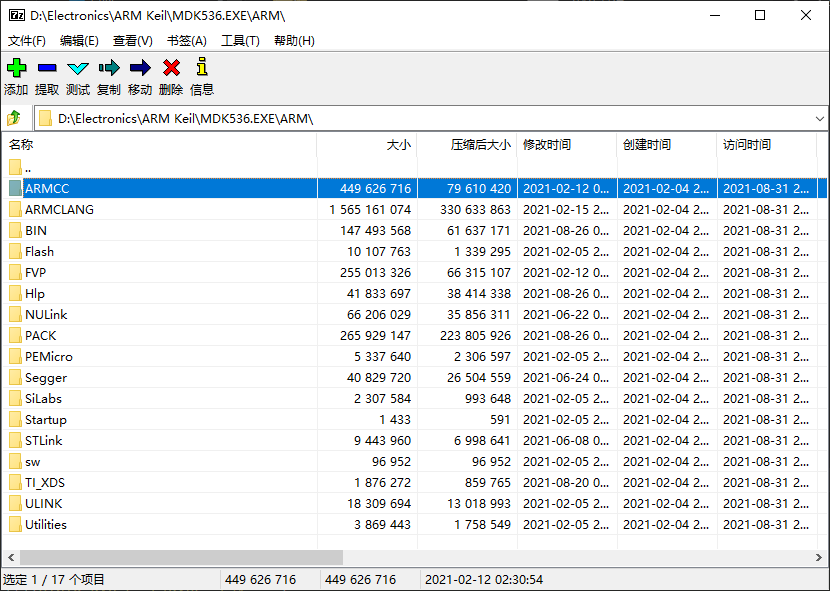Viewport: 830px width, 591px height.
Task: Click the Flash folder icon
Action: [15, 252]
